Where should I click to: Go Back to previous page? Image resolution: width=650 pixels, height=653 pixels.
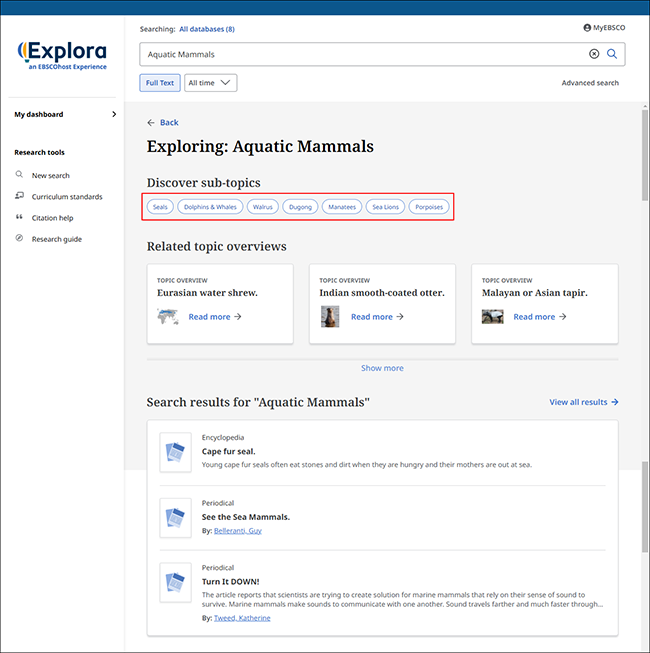point(169,122)
